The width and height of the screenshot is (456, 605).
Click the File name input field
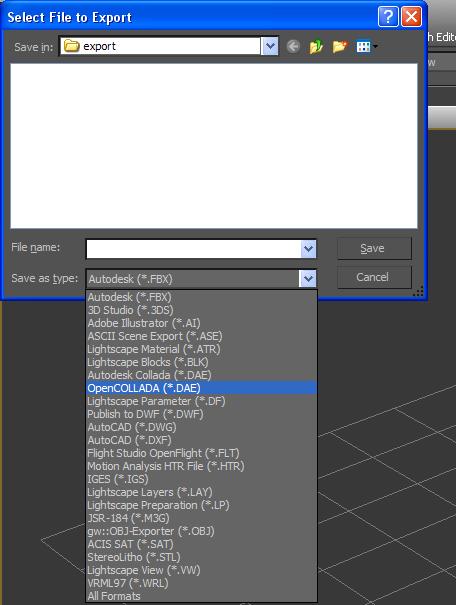pos(193,249)
